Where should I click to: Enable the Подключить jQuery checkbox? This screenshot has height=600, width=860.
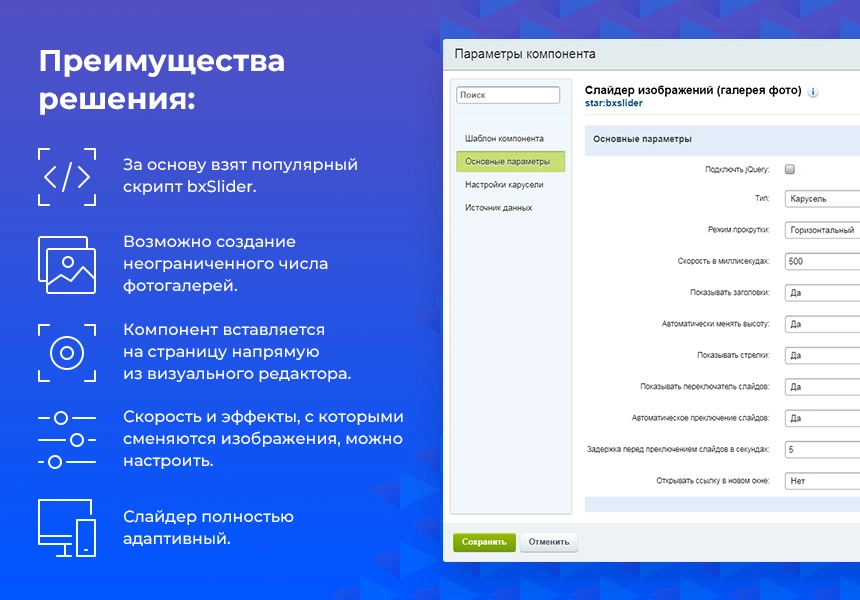[790, 169]
